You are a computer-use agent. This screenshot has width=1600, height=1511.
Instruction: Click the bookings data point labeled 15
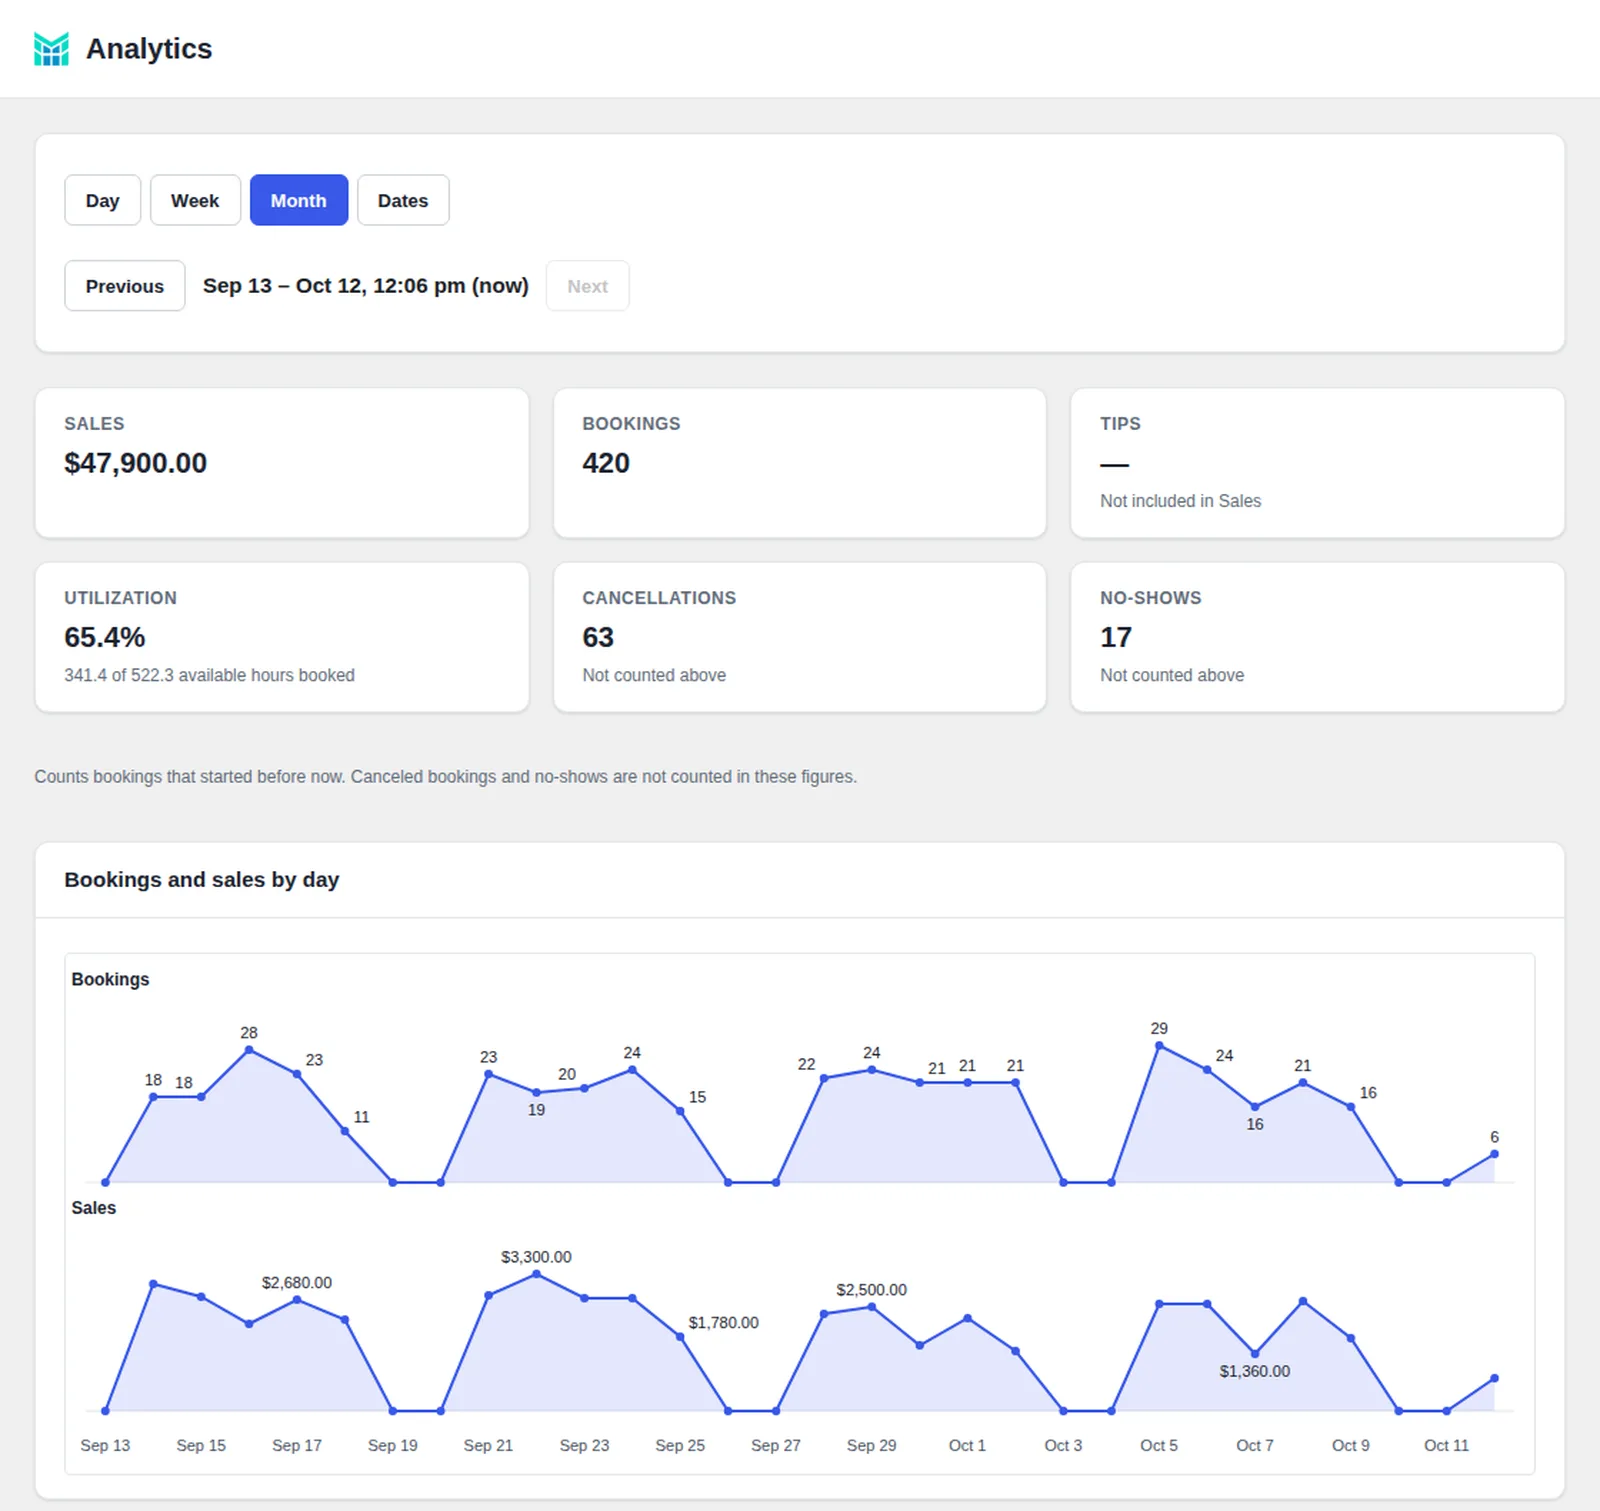point(680,1111)
